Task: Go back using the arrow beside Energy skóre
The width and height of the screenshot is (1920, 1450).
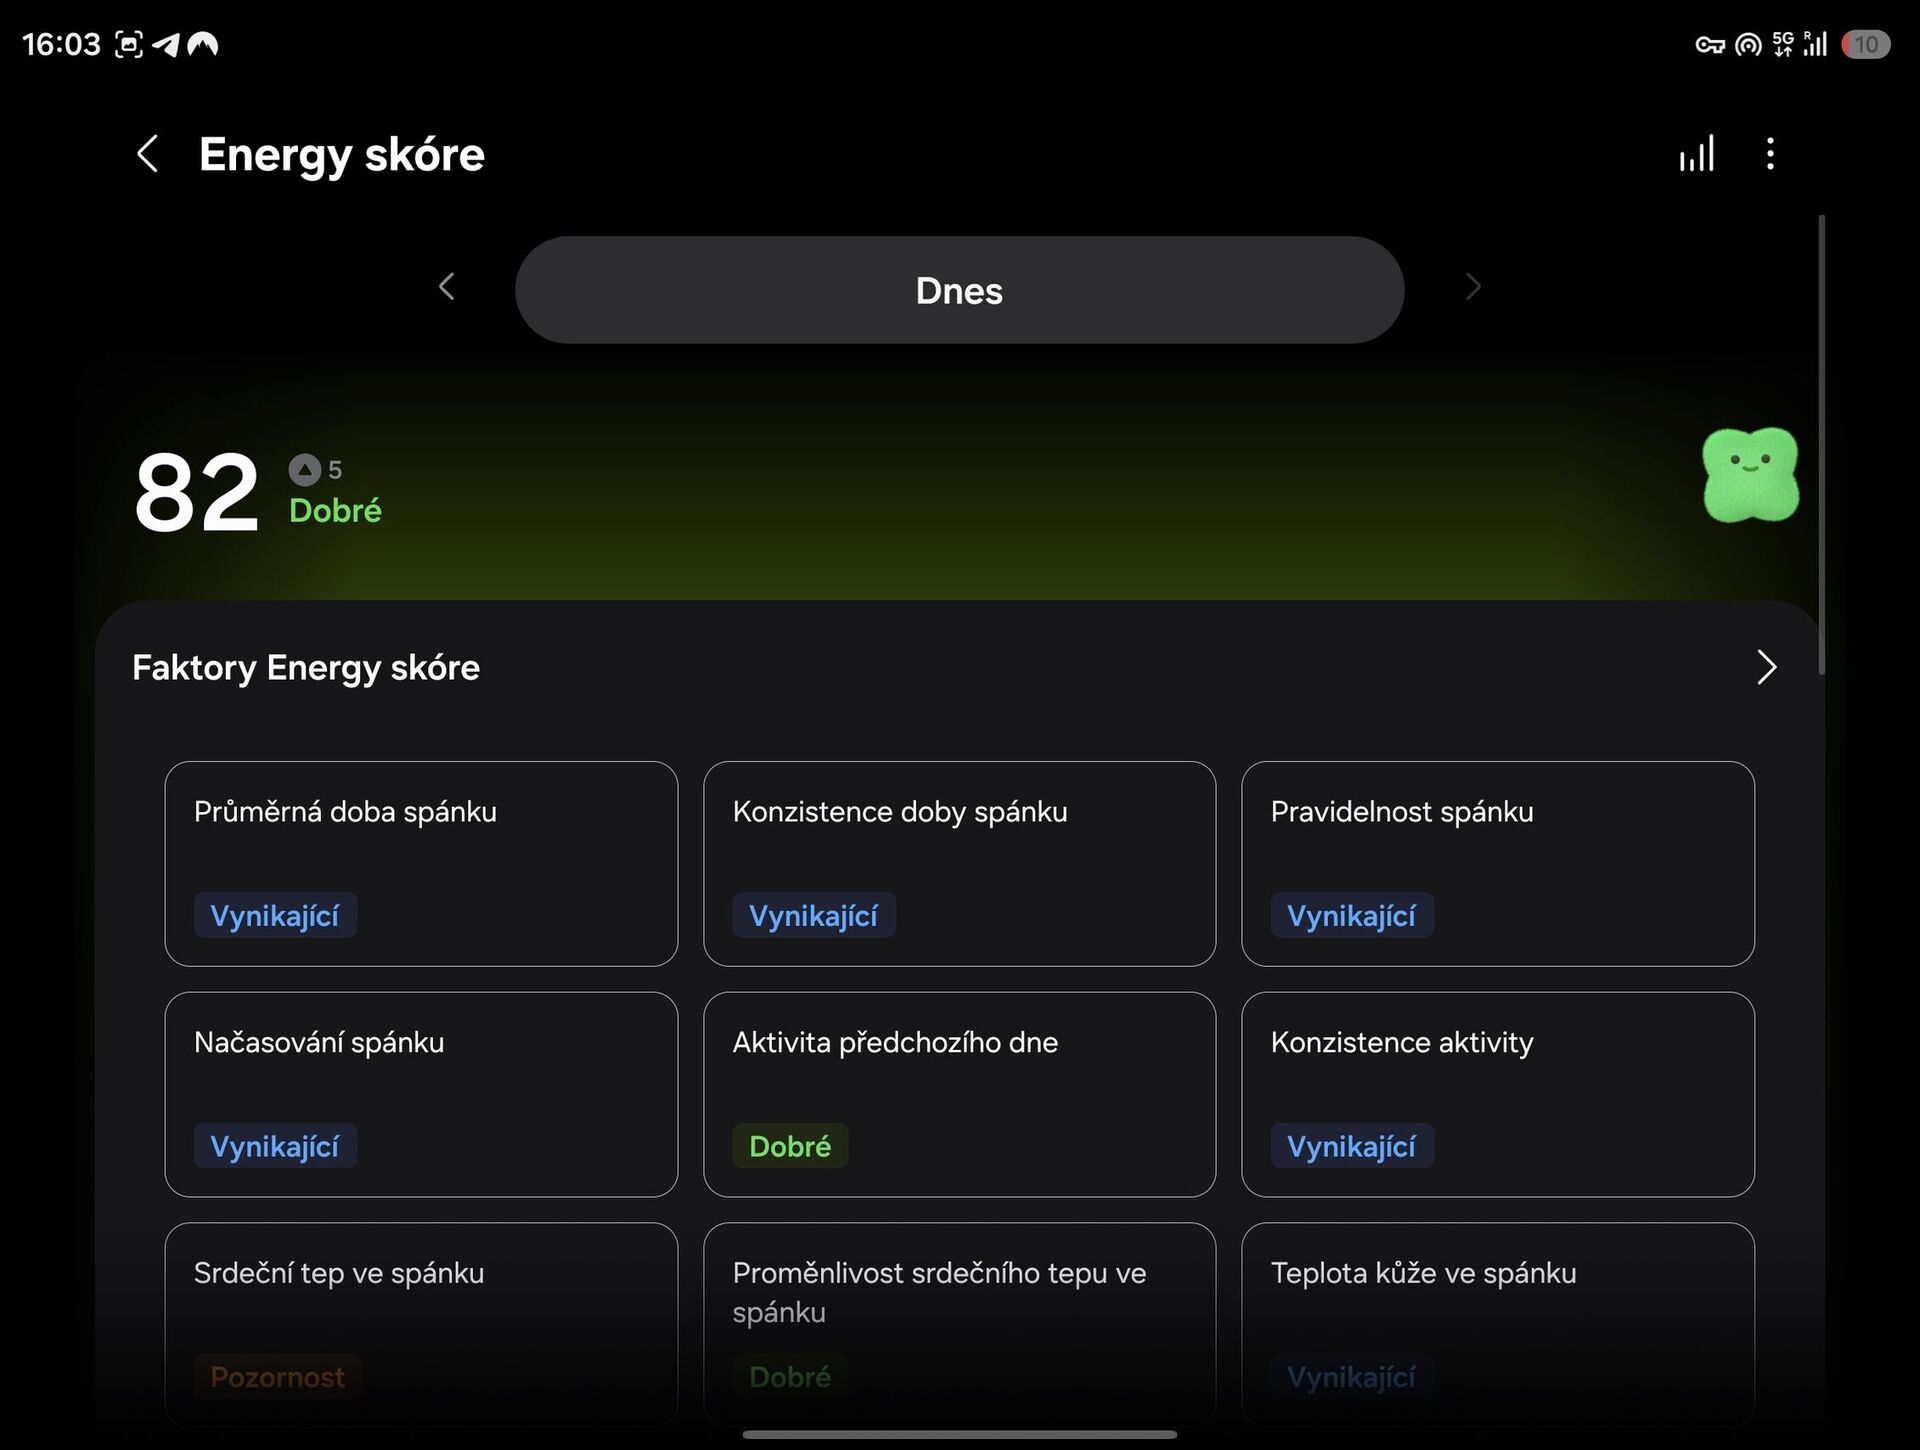Action: (147, 154)
